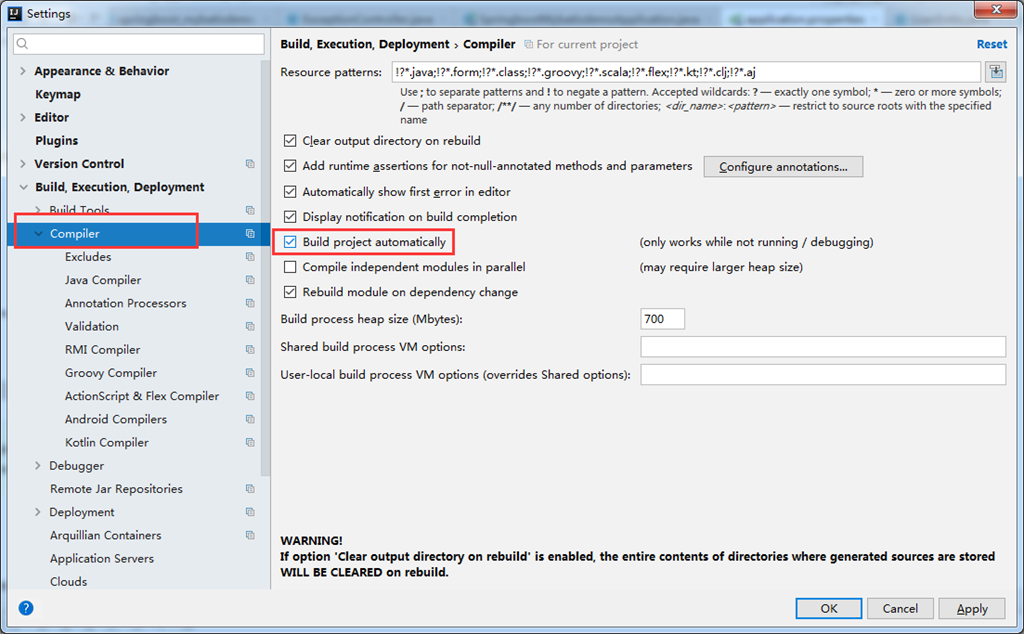Screen dimensions: 1024x634
Task: Click project-level icon next to Kotlin Compiler
Action: point(250,442)
